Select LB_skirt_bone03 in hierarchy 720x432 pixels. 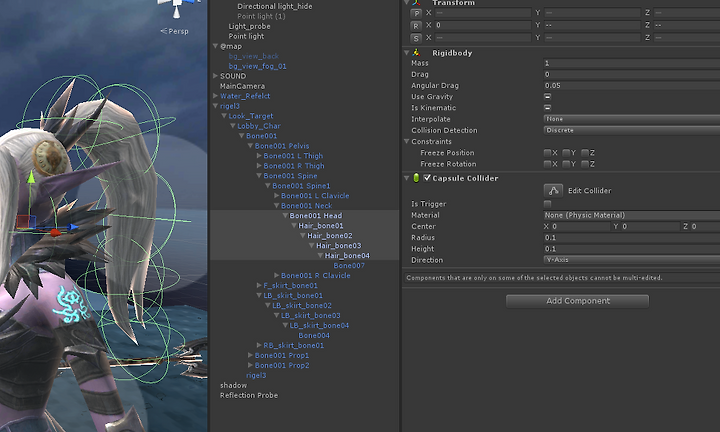[310, 315]
